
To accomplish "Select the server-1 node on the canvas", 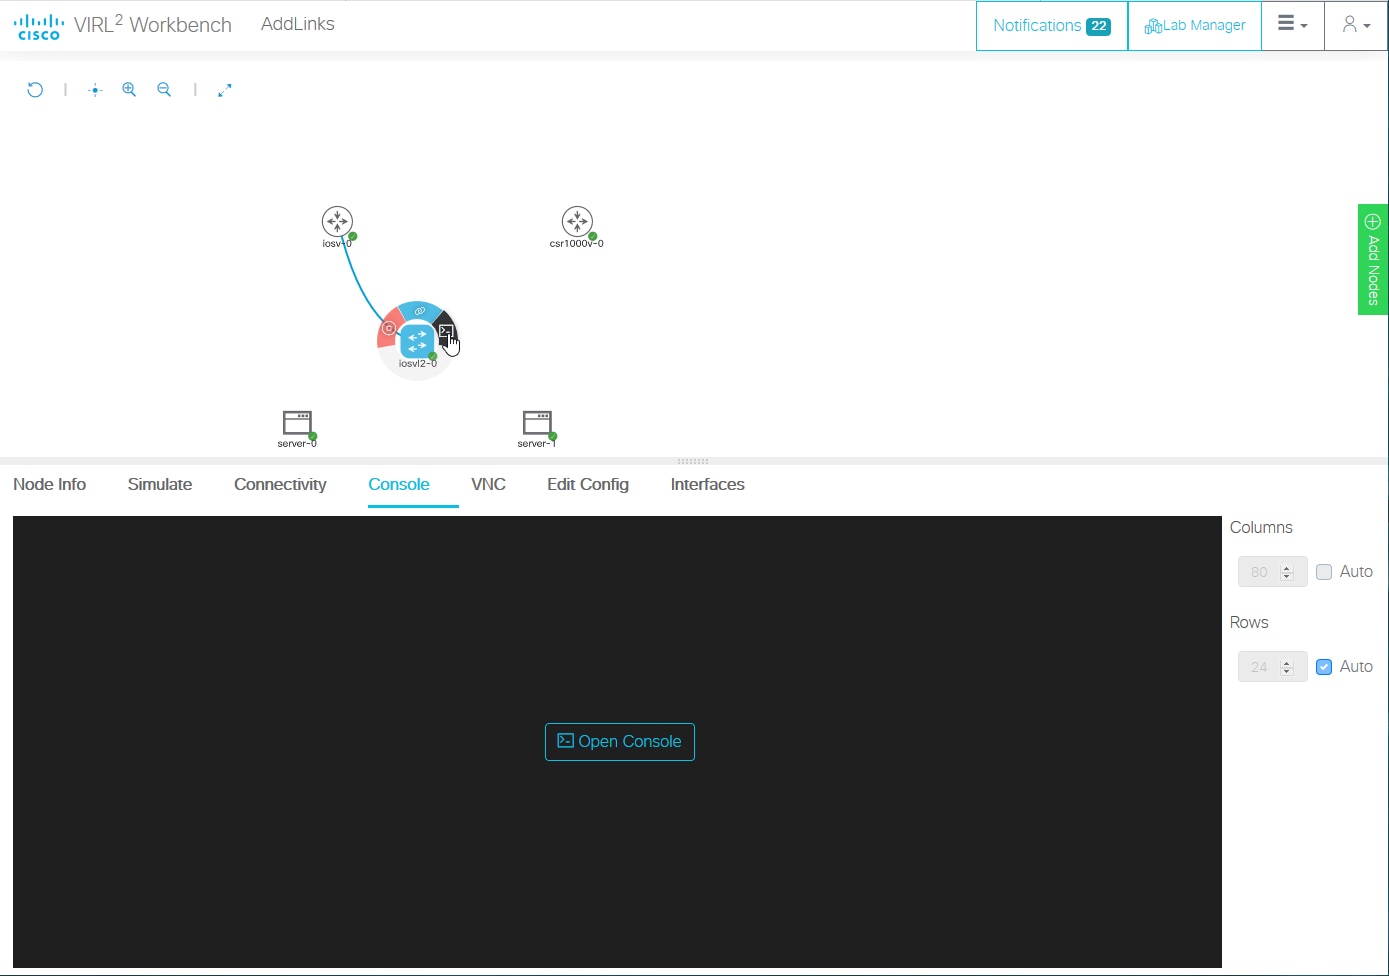I will (536, 421).
